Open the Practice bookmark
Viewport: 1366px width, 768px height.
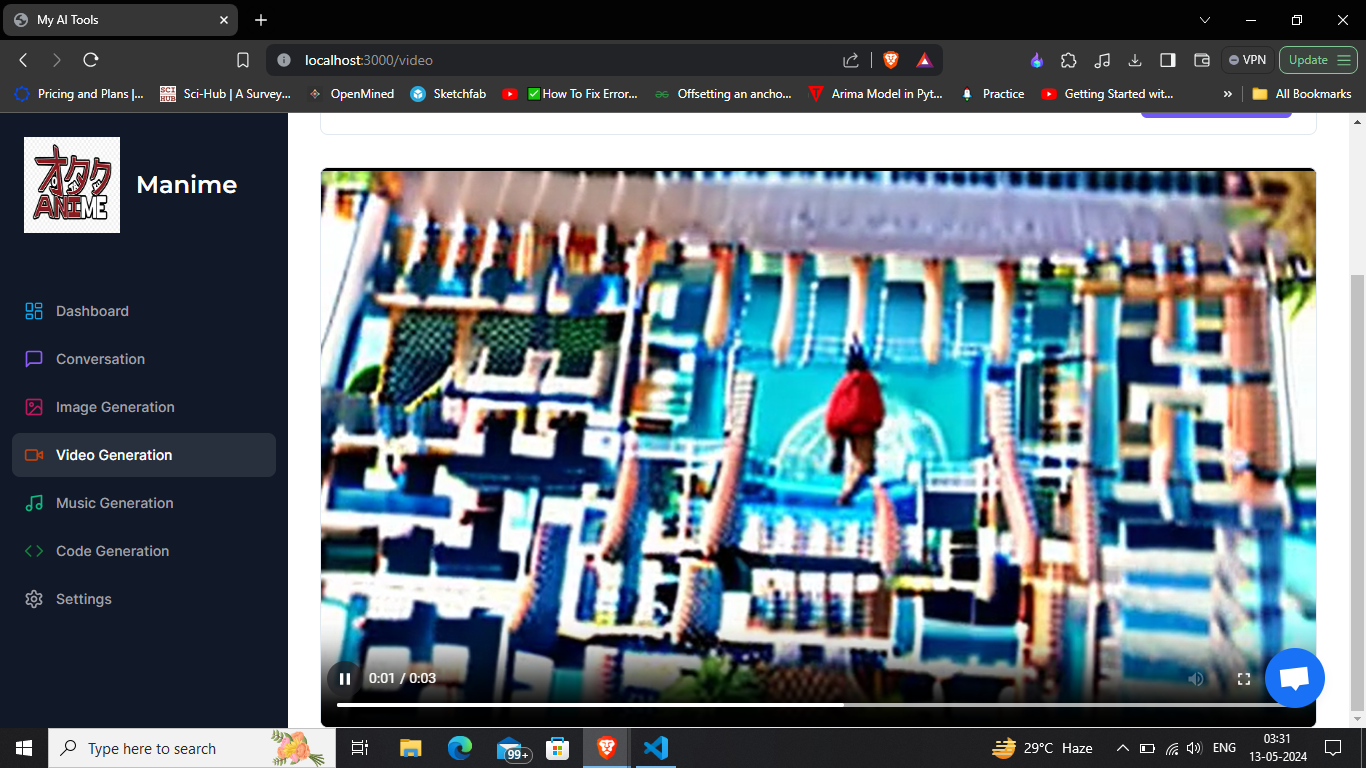(993, 94)
